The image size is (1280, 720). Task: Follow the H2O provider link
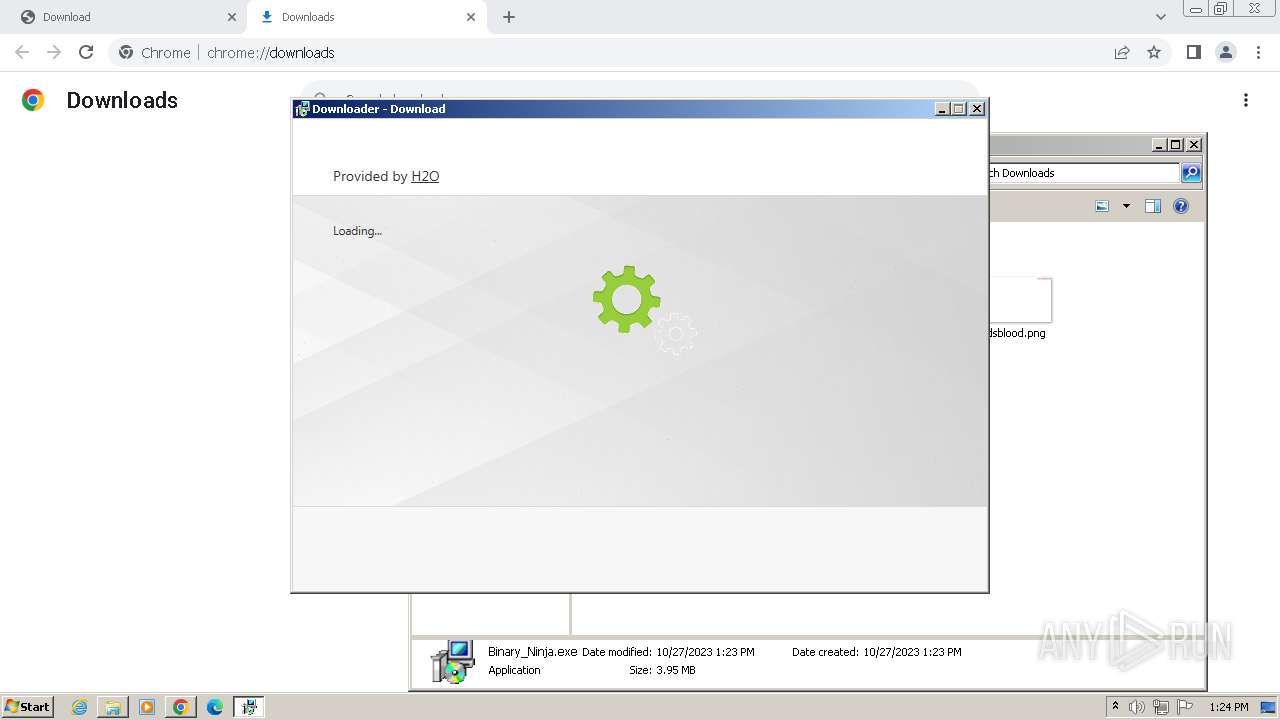425,176
